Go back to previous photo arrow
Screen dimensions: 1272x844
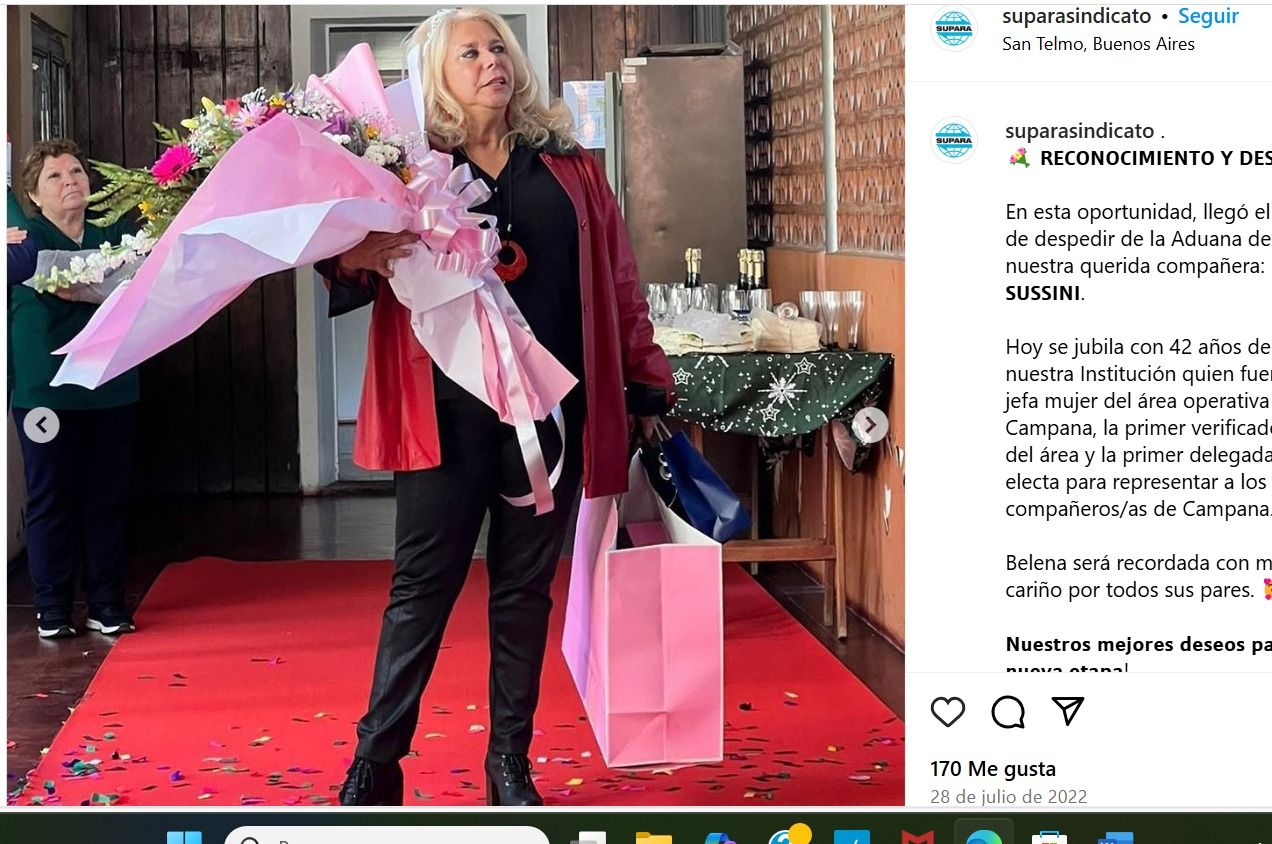[x=41, y=425]
